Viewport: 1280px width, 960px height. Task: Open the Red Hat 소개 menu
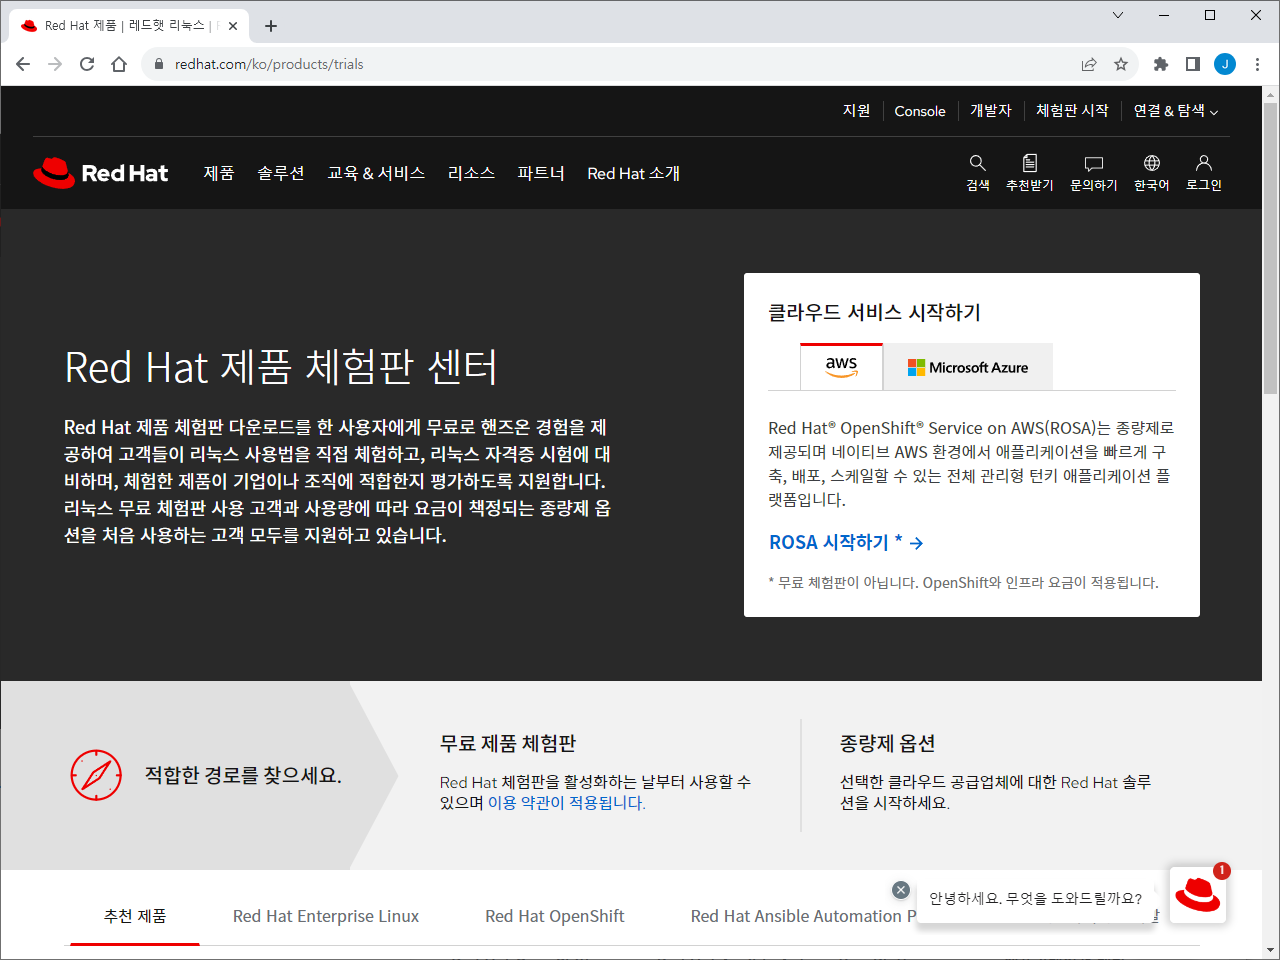(x=633, y=173)
